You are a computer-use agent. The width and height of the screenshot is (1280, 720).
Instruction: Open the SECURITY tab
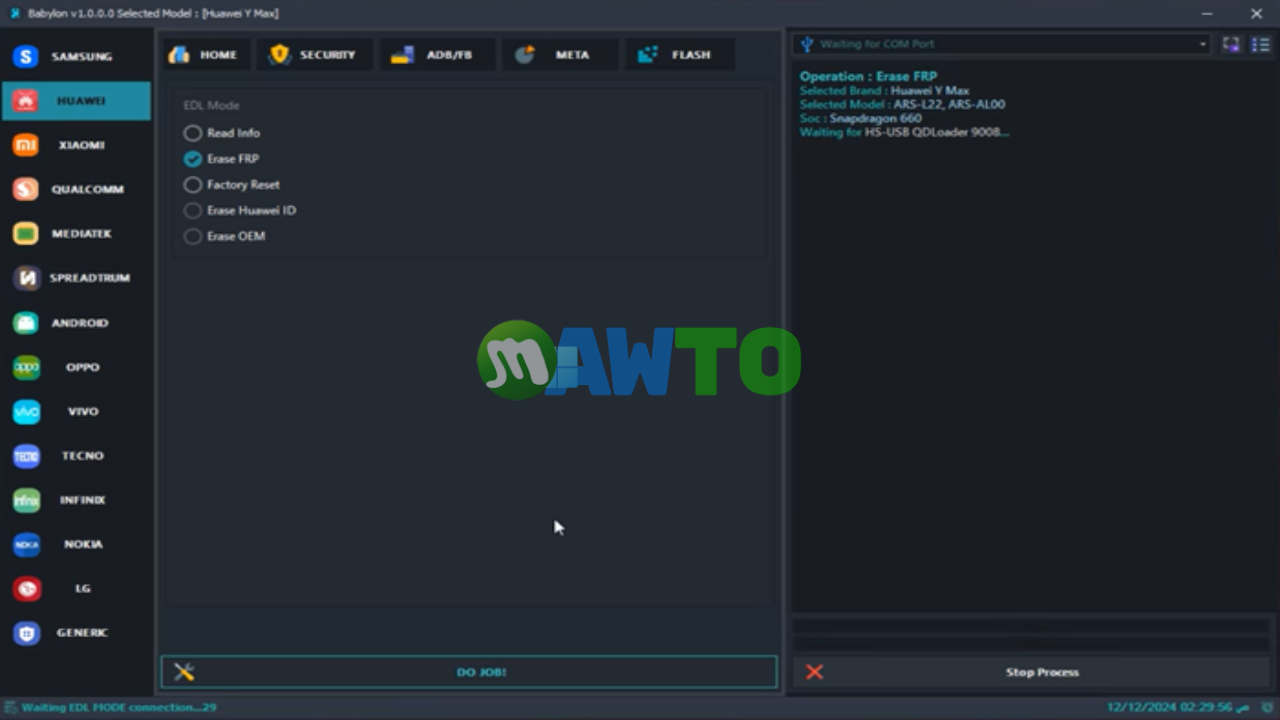pyautogui.click(x=313, y=55)
